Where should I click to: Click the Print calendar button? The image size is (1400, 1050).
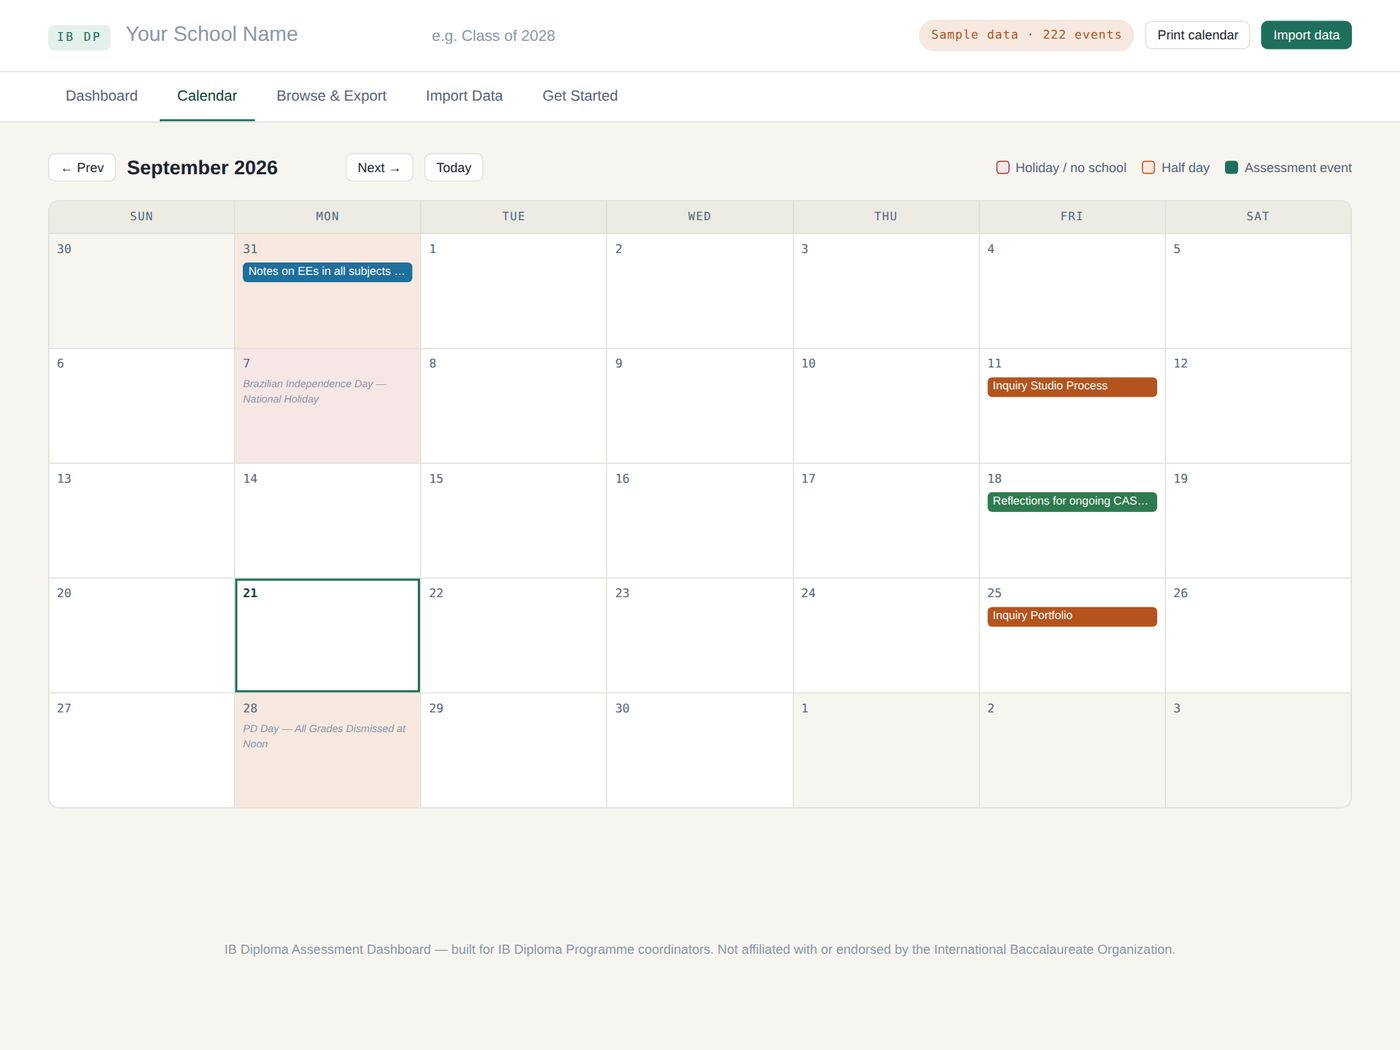1197,35
